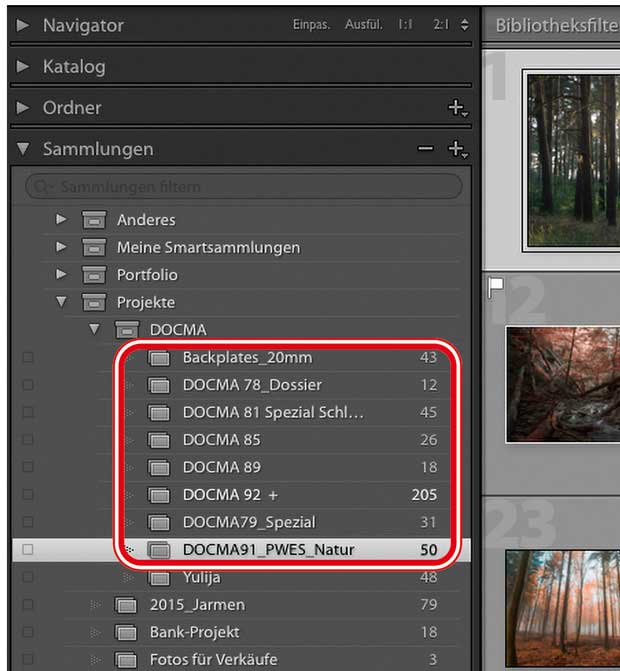The height and width of the screenshot is (671, 620).
Task: Toggle sync checkbox for DOCMA 89
Action: pos(28,467)
